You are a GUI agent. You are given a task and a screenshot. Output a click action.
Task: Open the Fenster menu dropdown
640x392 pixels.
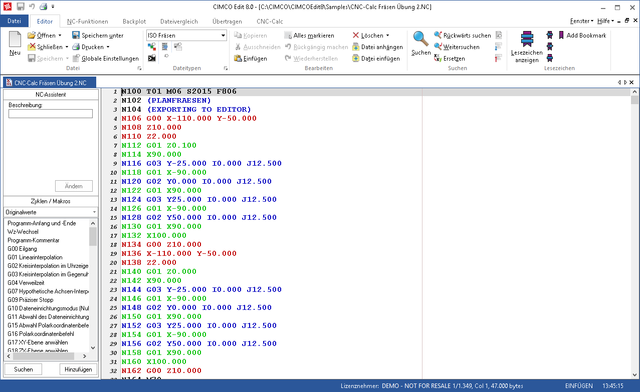click(582, 21)
